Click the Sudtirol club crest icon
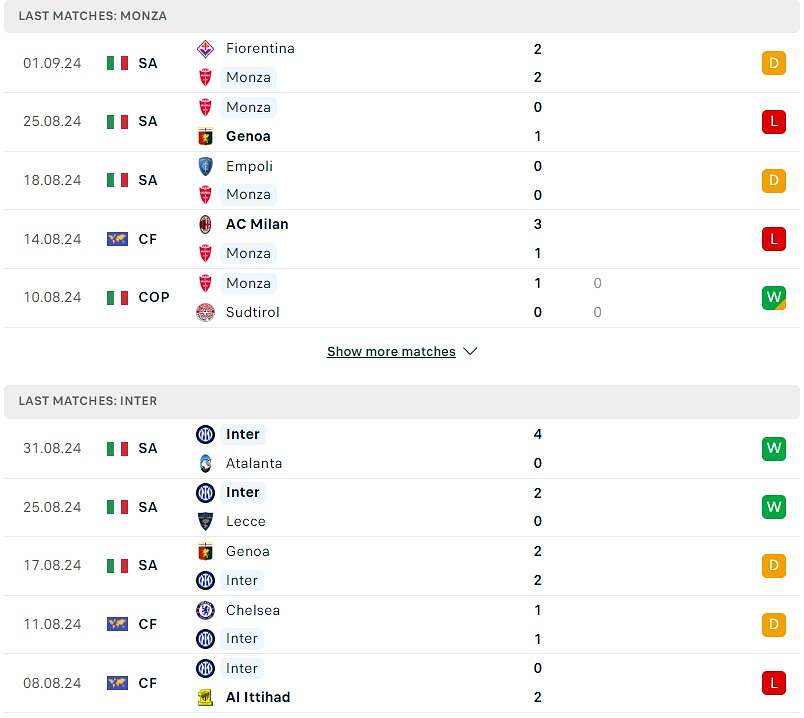 205,312
